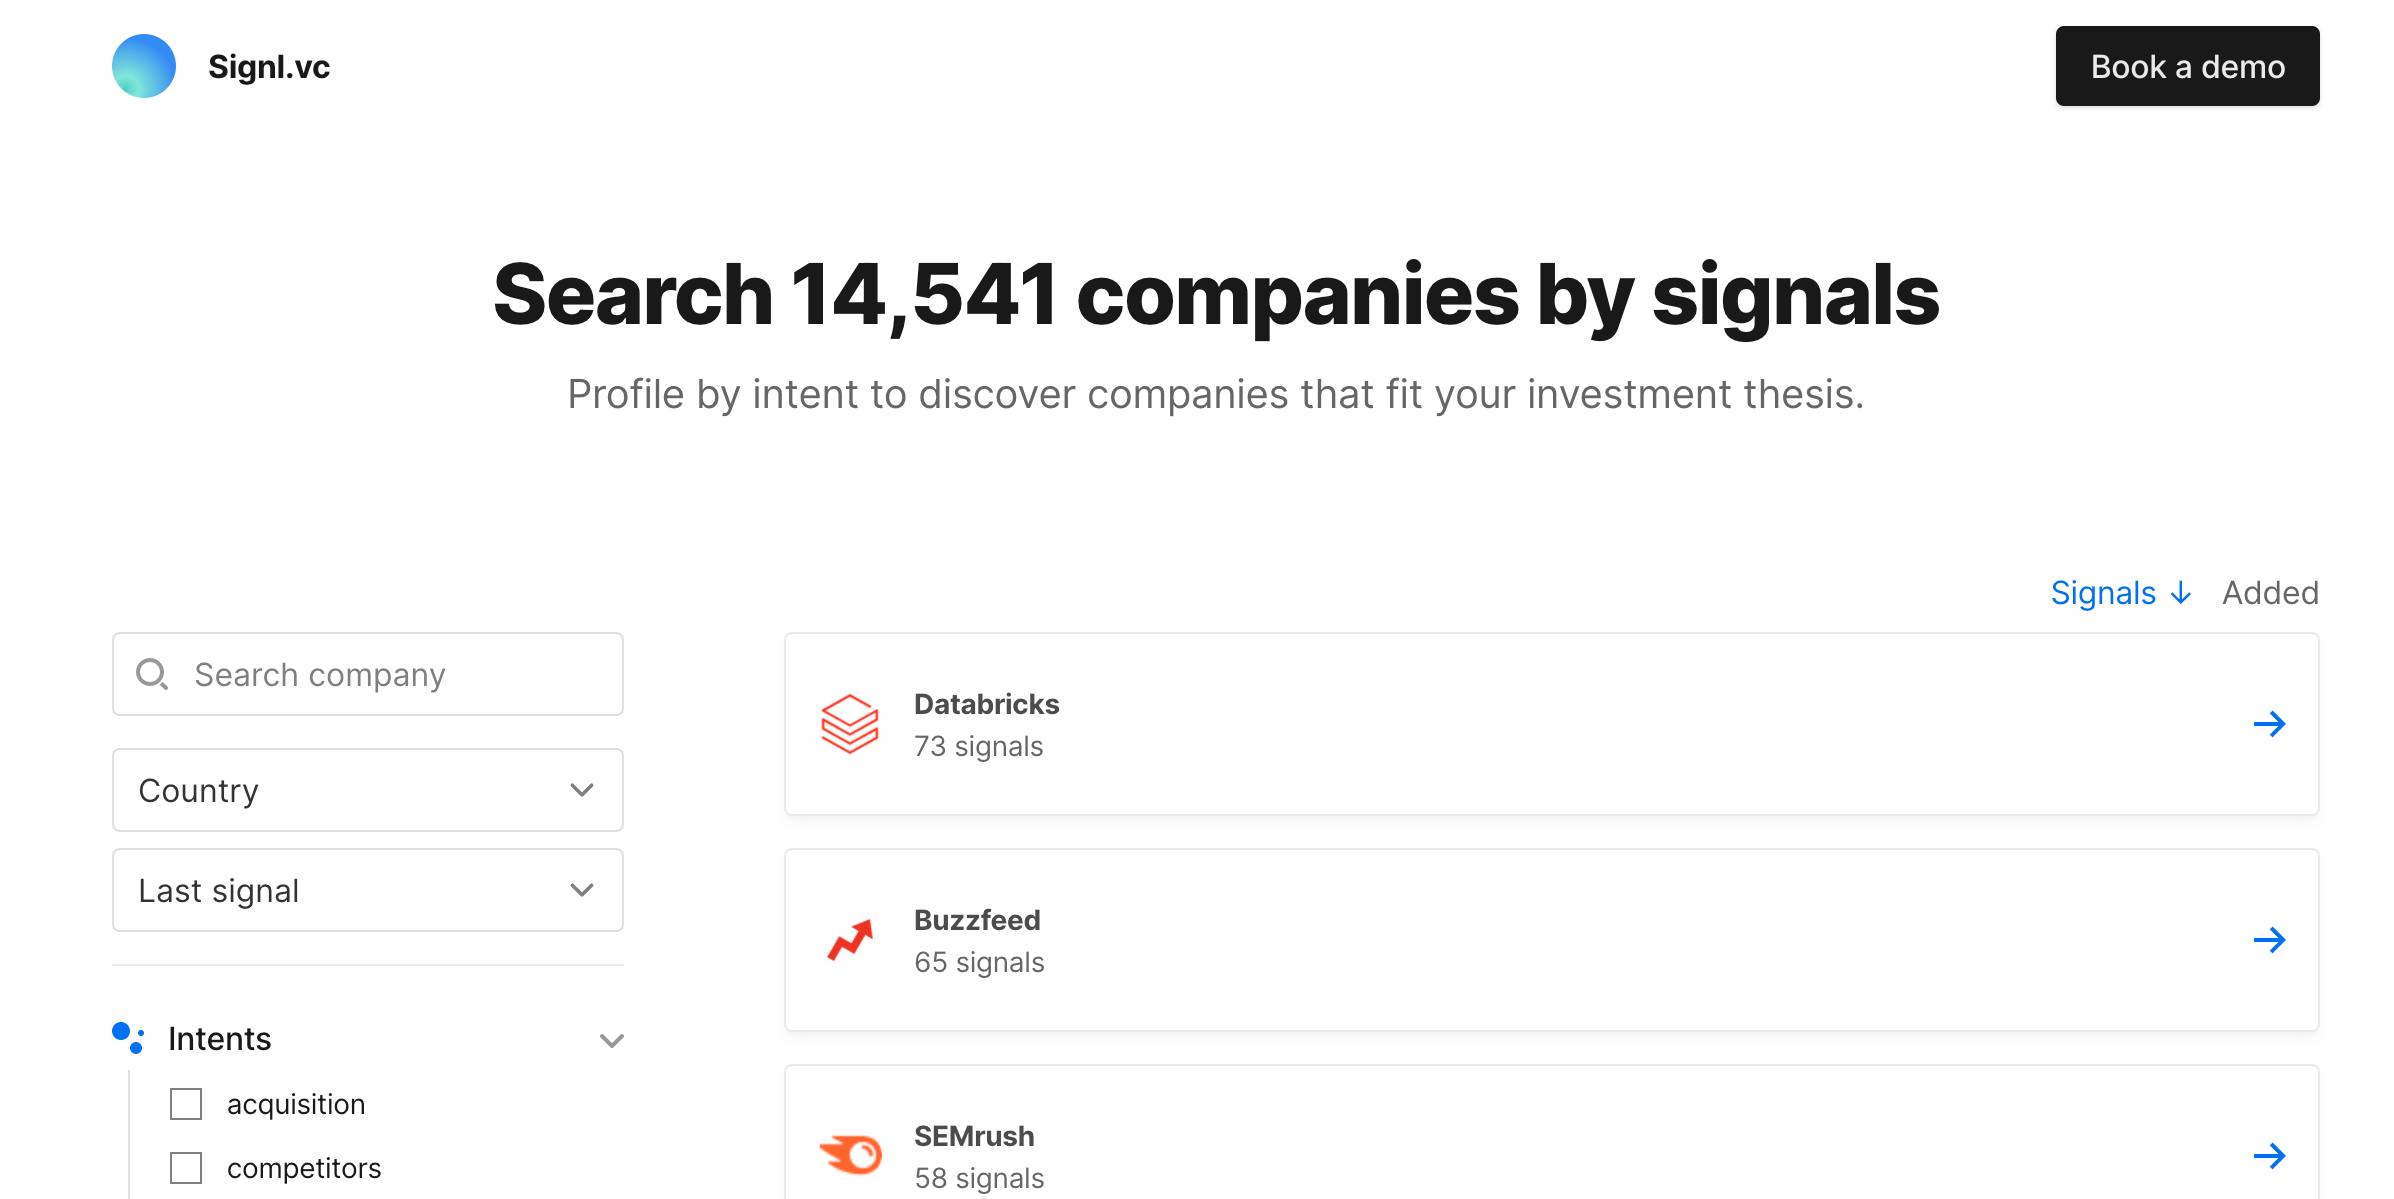2394x1199 pixels.
Task: Open the Last signal dropdown
Action: coord(368,890)
